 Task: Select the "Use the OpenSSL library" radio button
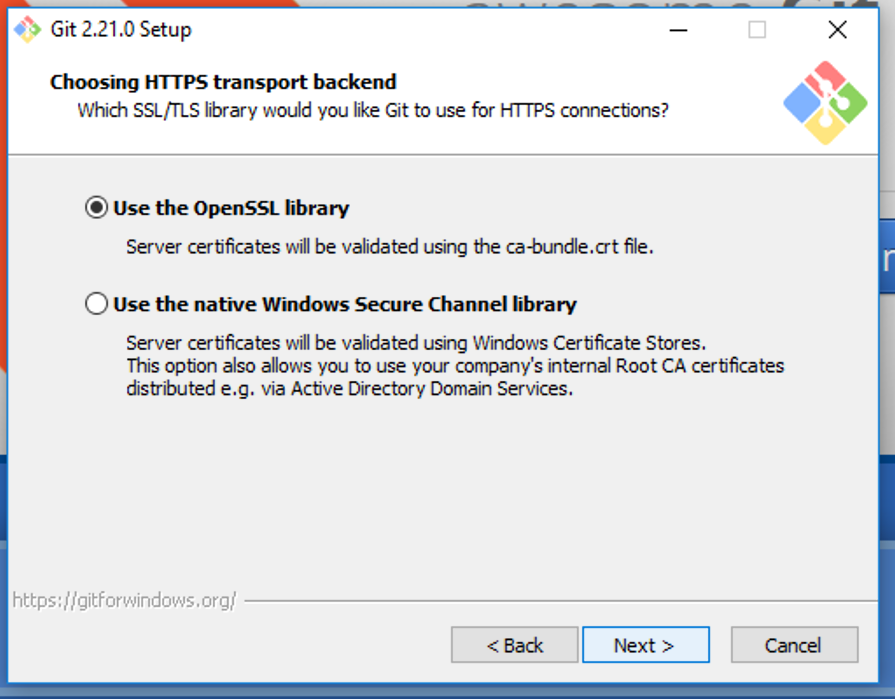pos(95,208)
